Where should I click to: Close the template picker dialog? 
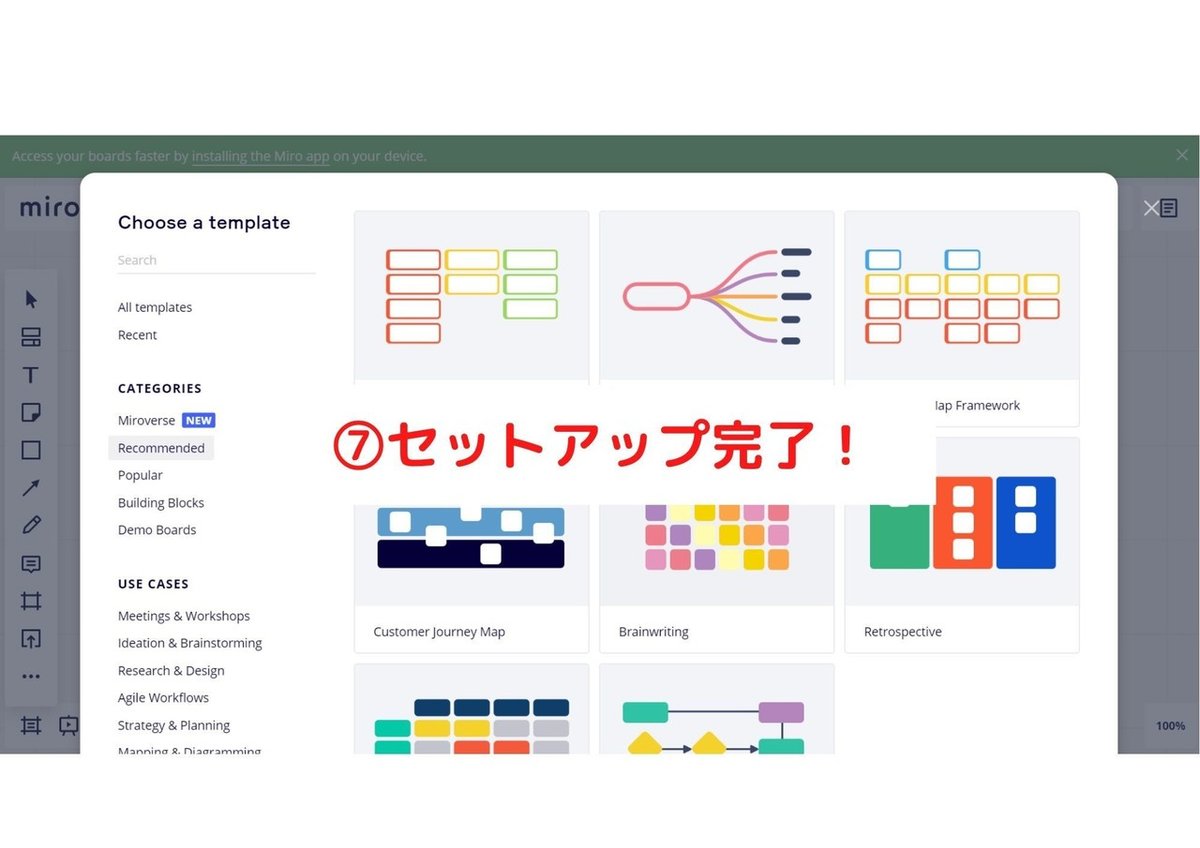(1151, 208)
